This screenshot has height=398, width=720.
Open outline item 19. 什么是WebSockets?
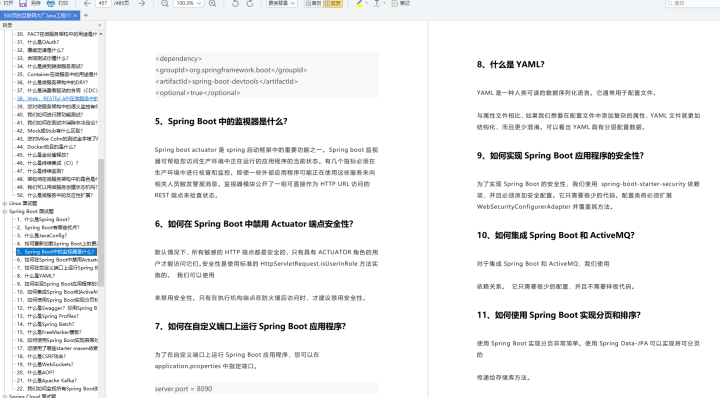coord(45,364)
